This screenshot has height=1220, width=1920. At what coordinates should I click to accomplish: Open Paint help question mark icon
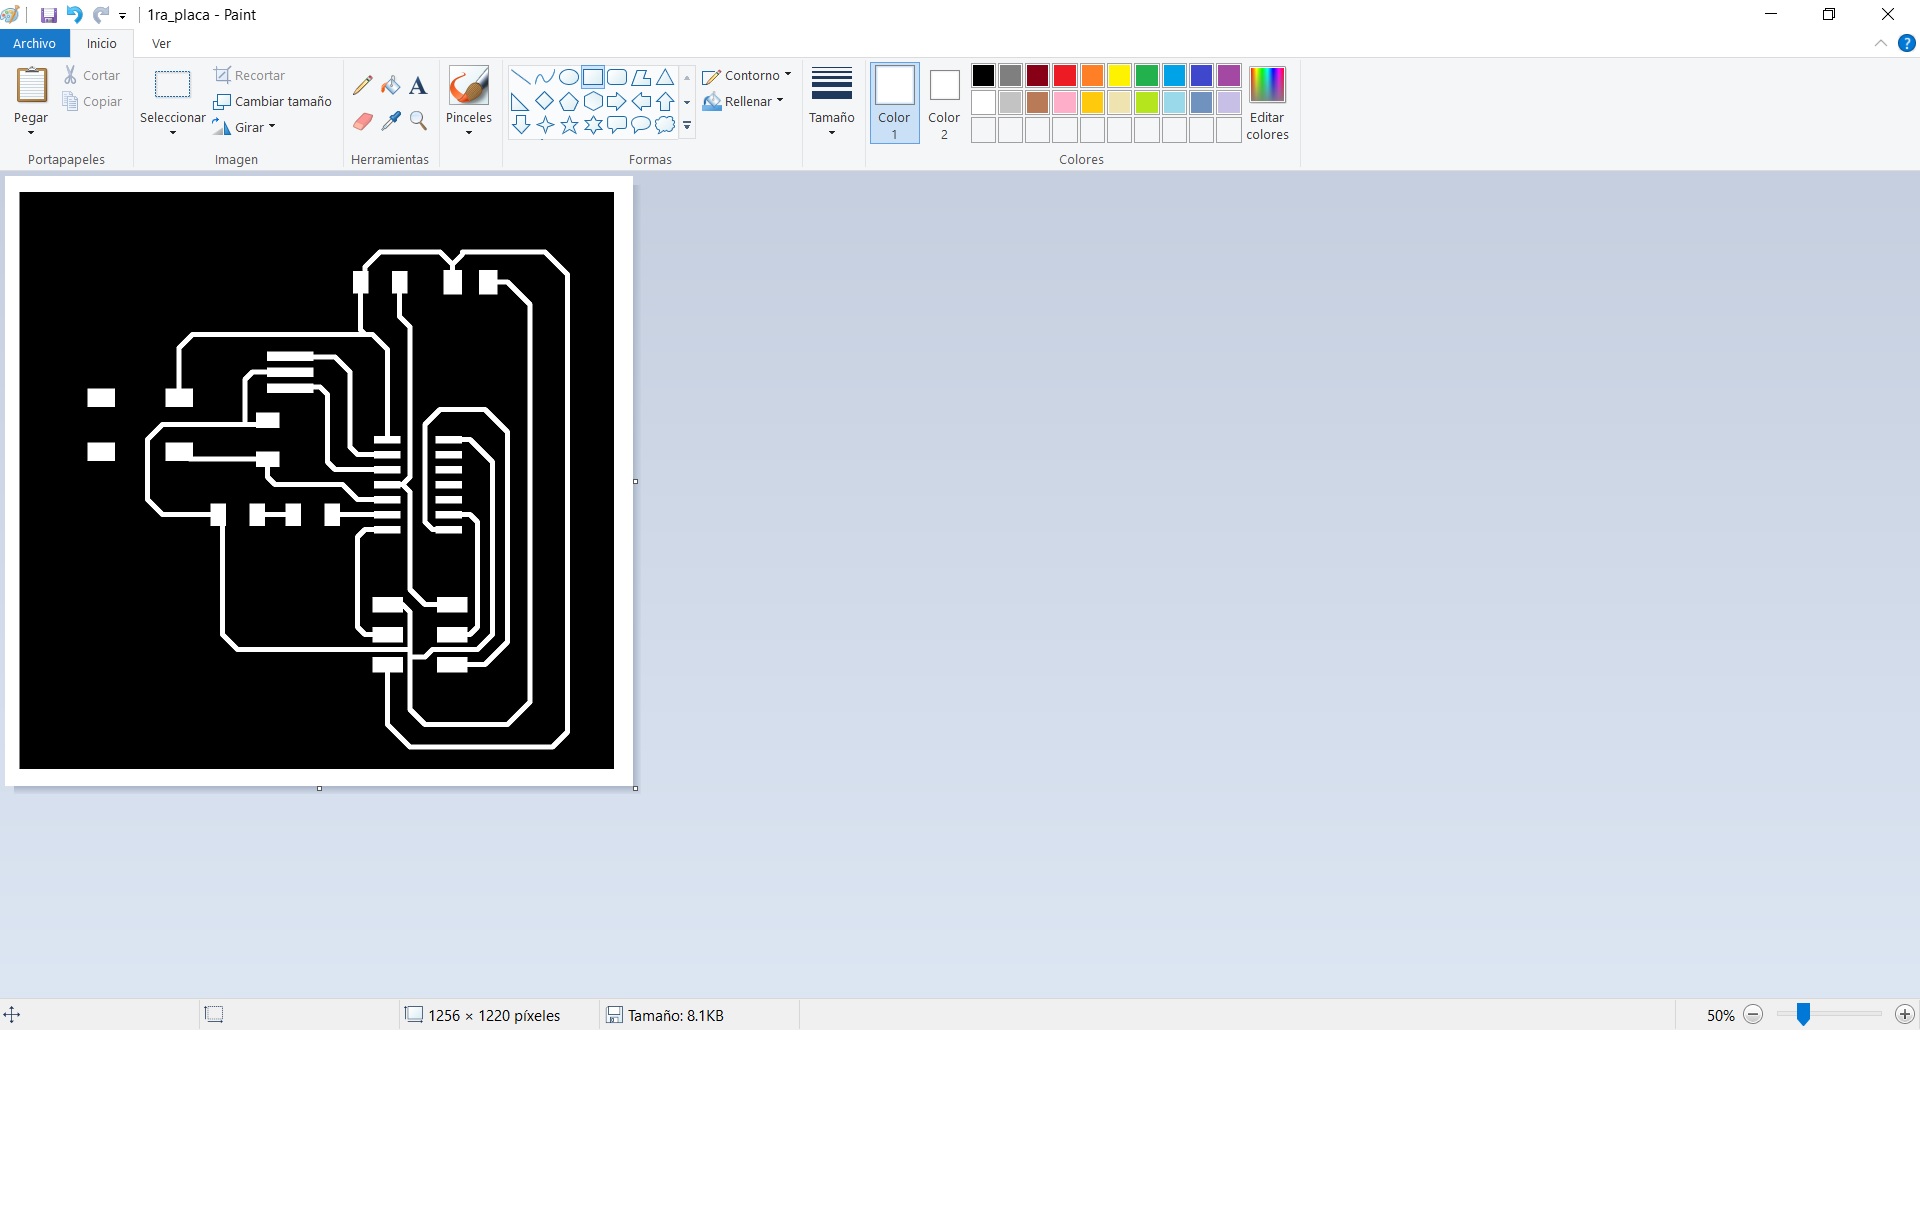pyautogui.click(x=1906, y=43)
